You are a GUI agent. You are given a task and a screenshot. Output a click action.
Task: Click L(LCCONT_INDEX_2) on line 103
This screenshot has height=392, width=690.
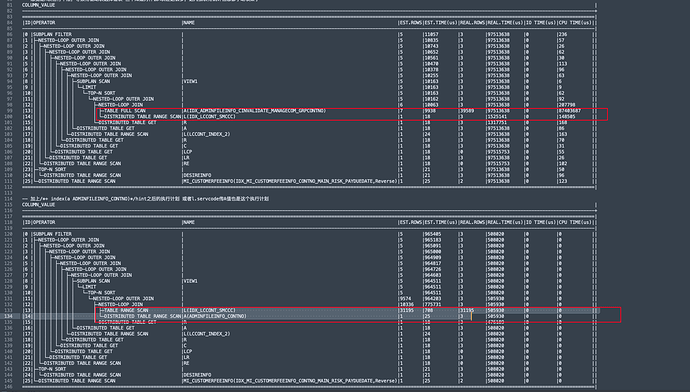[x=207, y=134]
